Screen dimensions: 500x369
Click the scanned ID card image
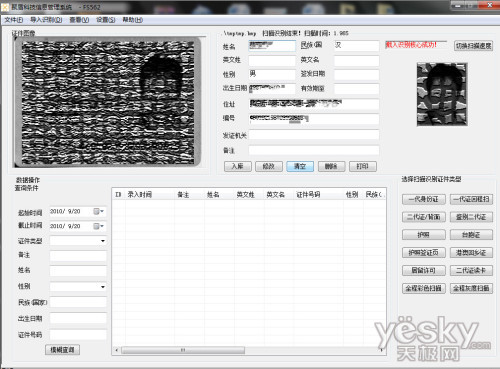(107, 102)
